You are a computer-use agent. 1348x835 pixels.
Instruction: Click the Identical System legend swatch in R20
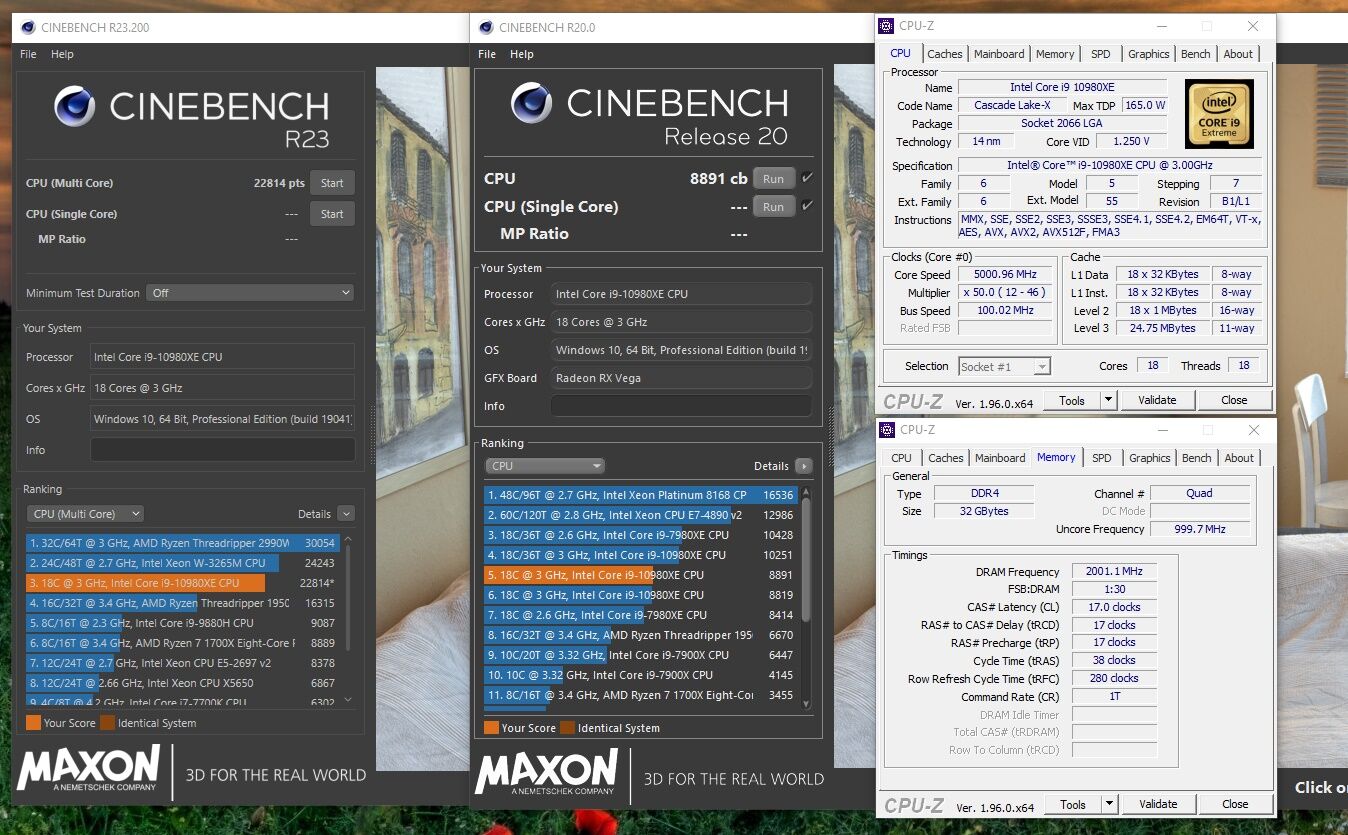click(x=568, y=728)
